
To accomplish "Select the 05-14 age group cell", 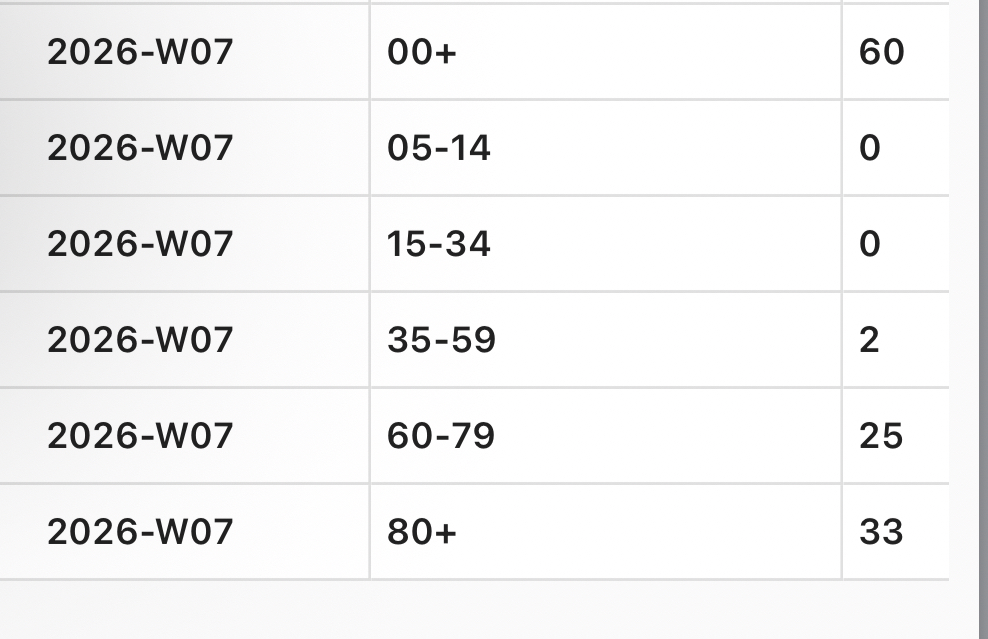I will click(x=439, y=148).
